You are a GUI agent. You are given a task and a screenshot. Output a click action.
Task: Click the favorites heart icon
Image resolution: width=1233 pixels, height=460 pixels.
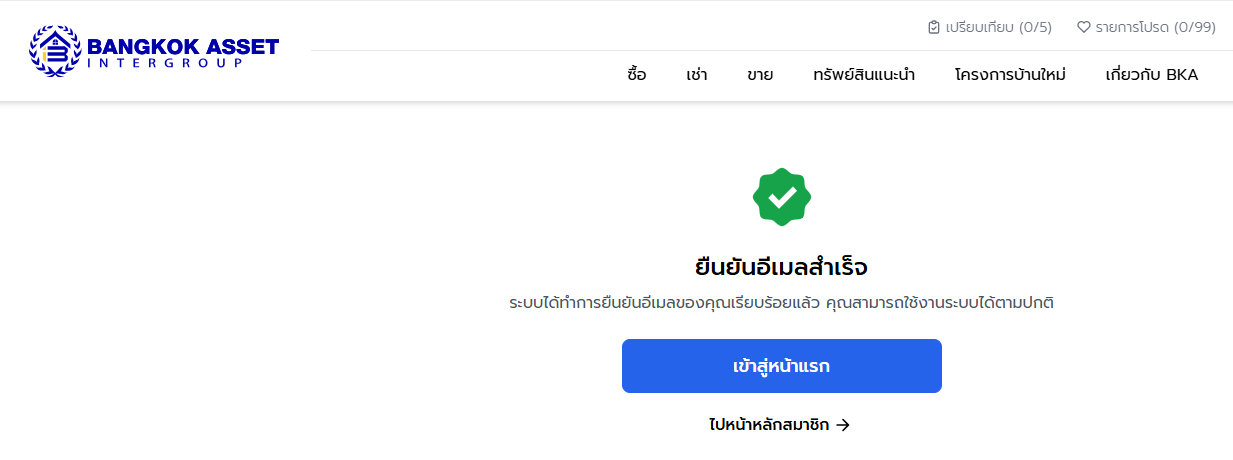pos(1083,27)
